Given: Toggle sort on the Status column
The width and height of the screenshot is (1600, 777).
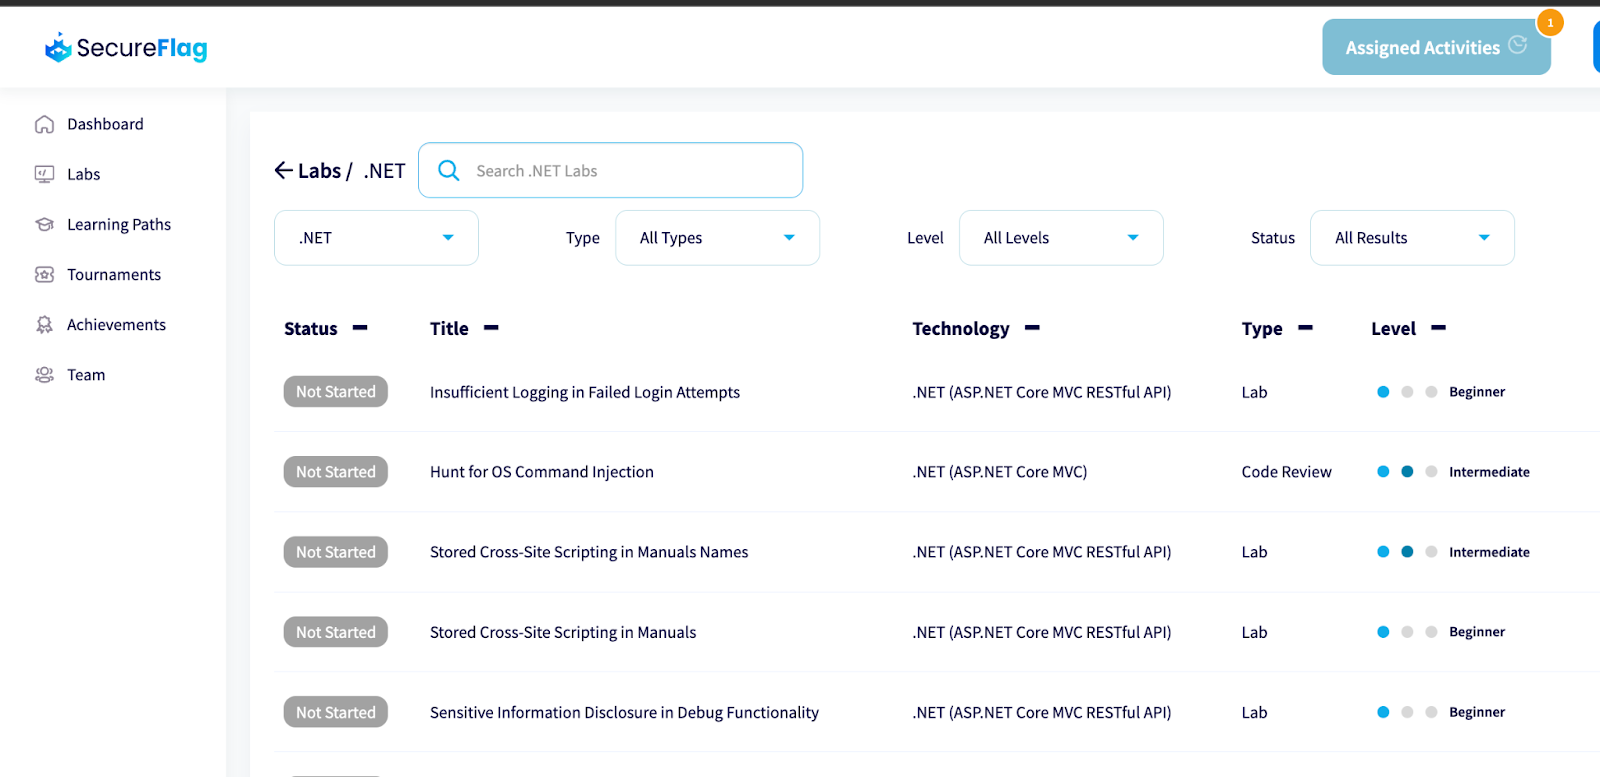Looking at the screenshot, I should (x=360, y=328).
